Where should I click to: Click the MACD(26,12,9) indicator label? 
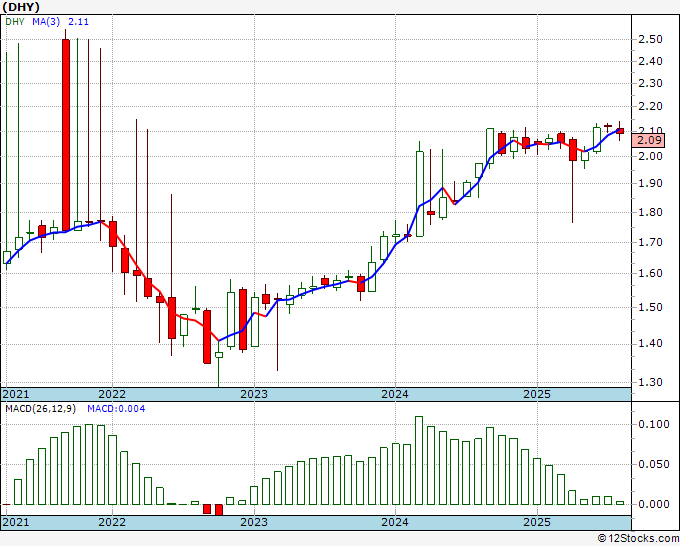pos(41,409)
